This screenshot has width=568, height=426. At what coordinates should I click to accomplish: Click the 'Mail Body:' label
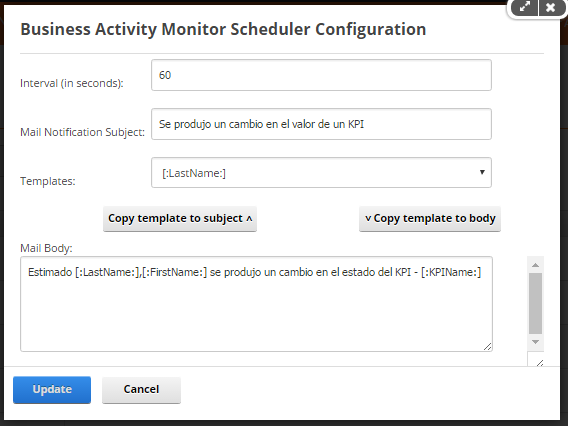point(46,248)
